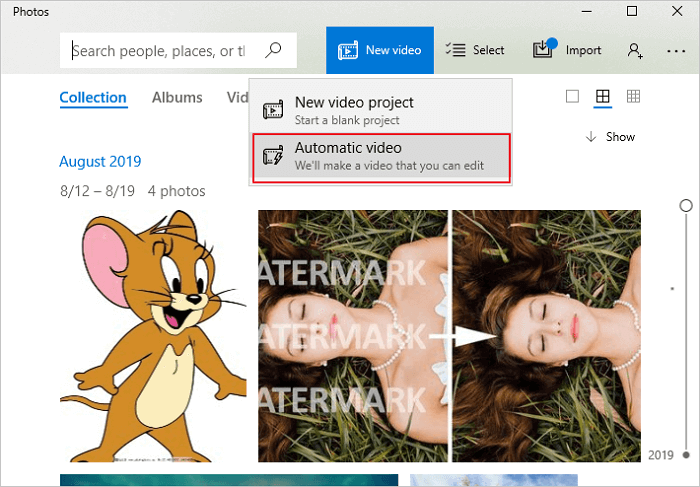
Task: Click in the search people, places box
Action: coord(160,51)
